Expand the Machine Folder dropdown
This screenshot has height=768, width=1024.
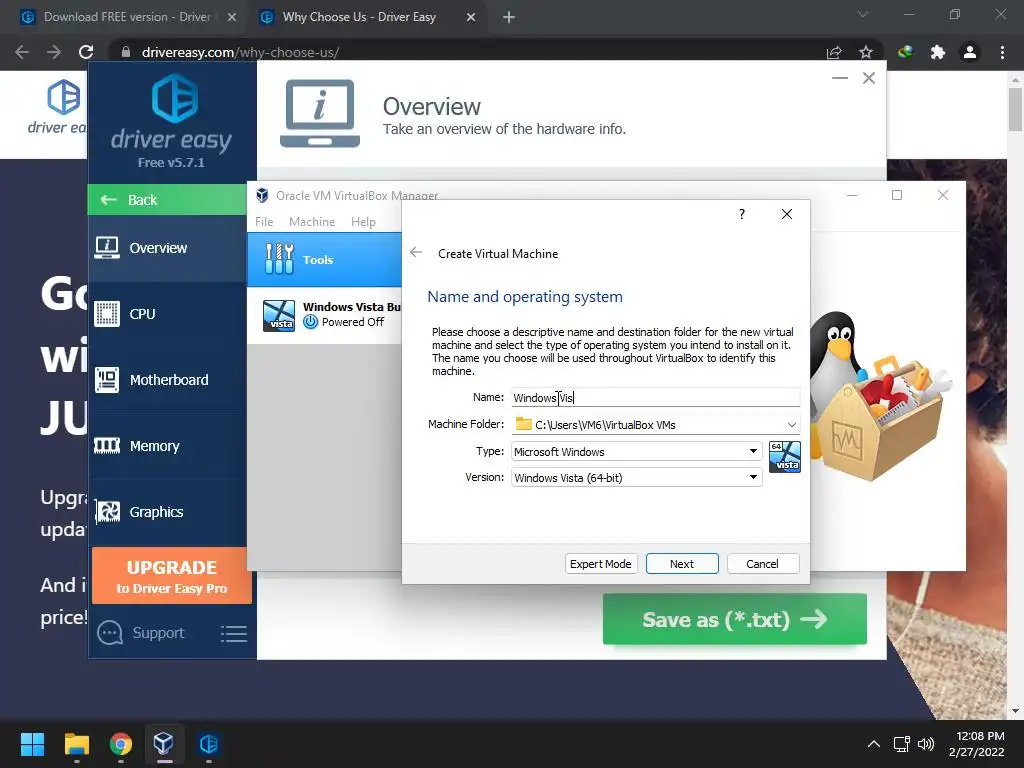(x=792, y=424)
